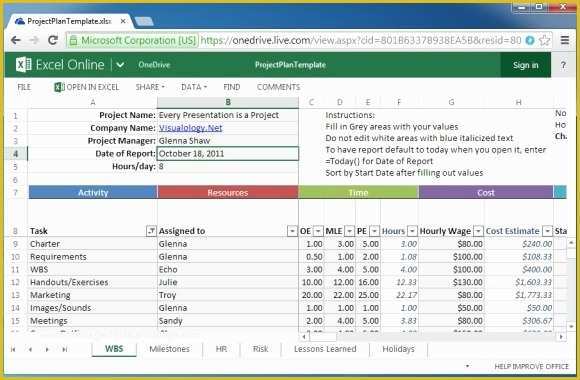This screenshot has height=380, width=580.
Task: Select the Date of Report cell October 18, 2011
Action: point(228,154)
